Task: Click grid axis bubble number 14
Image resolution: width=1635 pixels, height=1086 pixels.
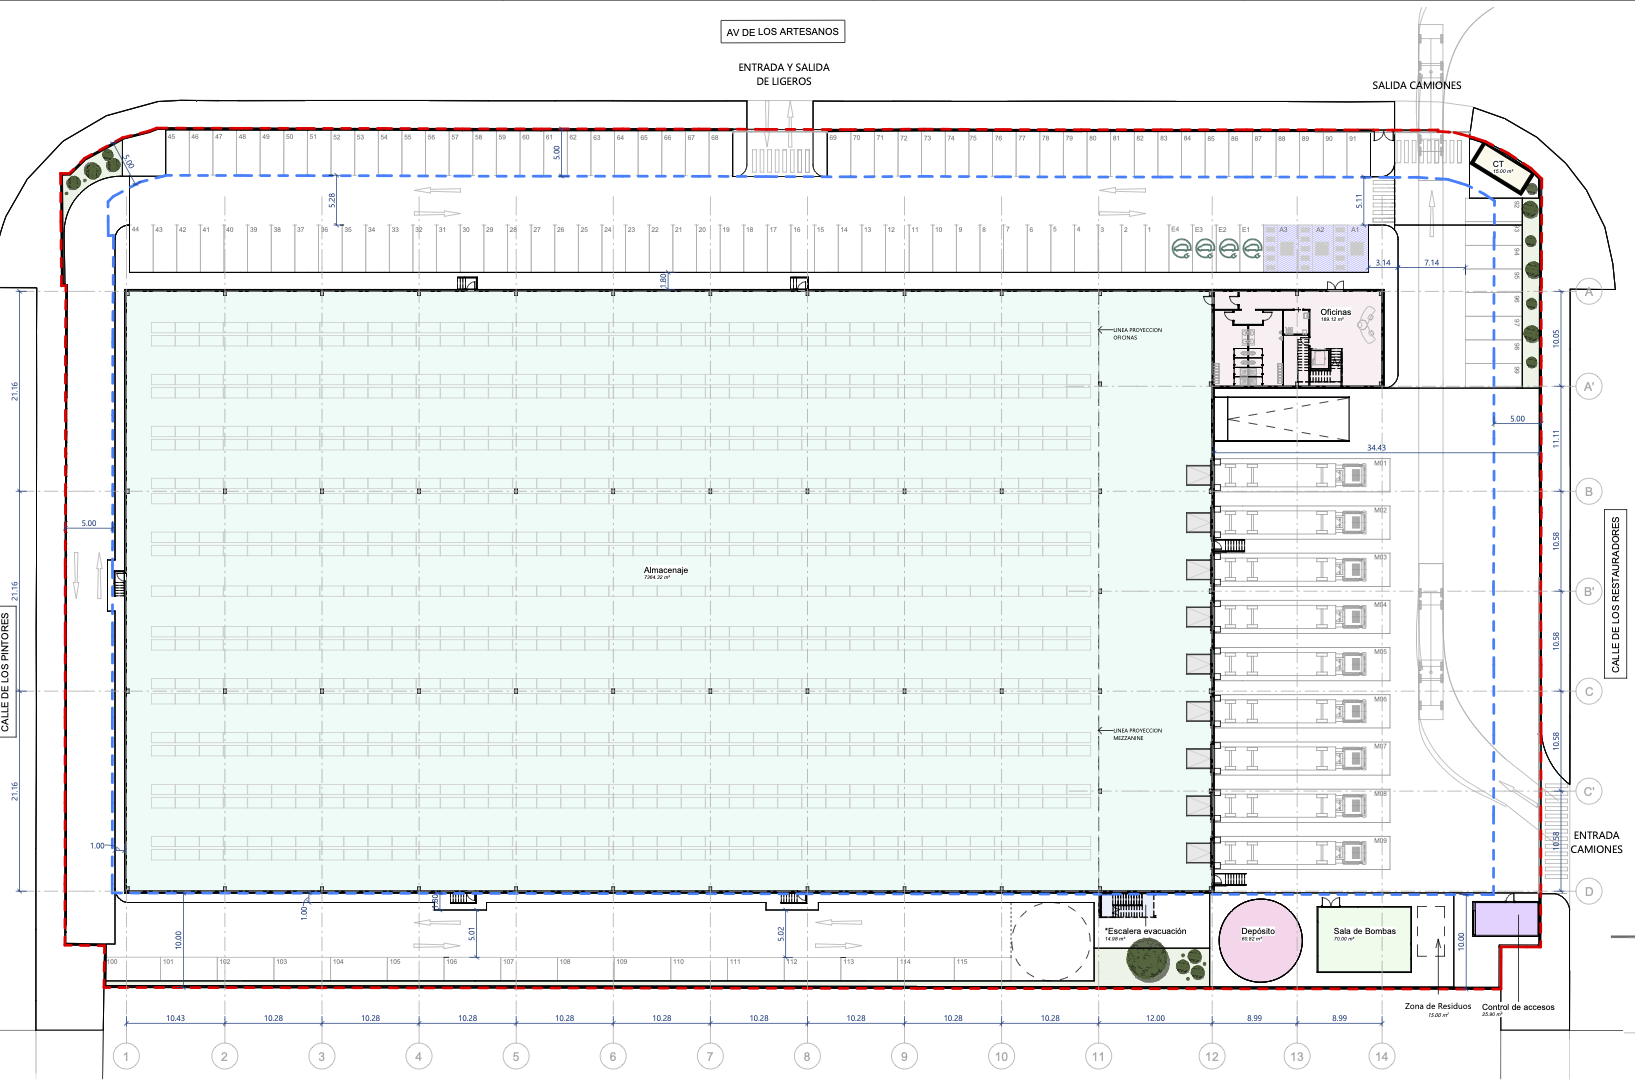Action: pos(1382,1056)
